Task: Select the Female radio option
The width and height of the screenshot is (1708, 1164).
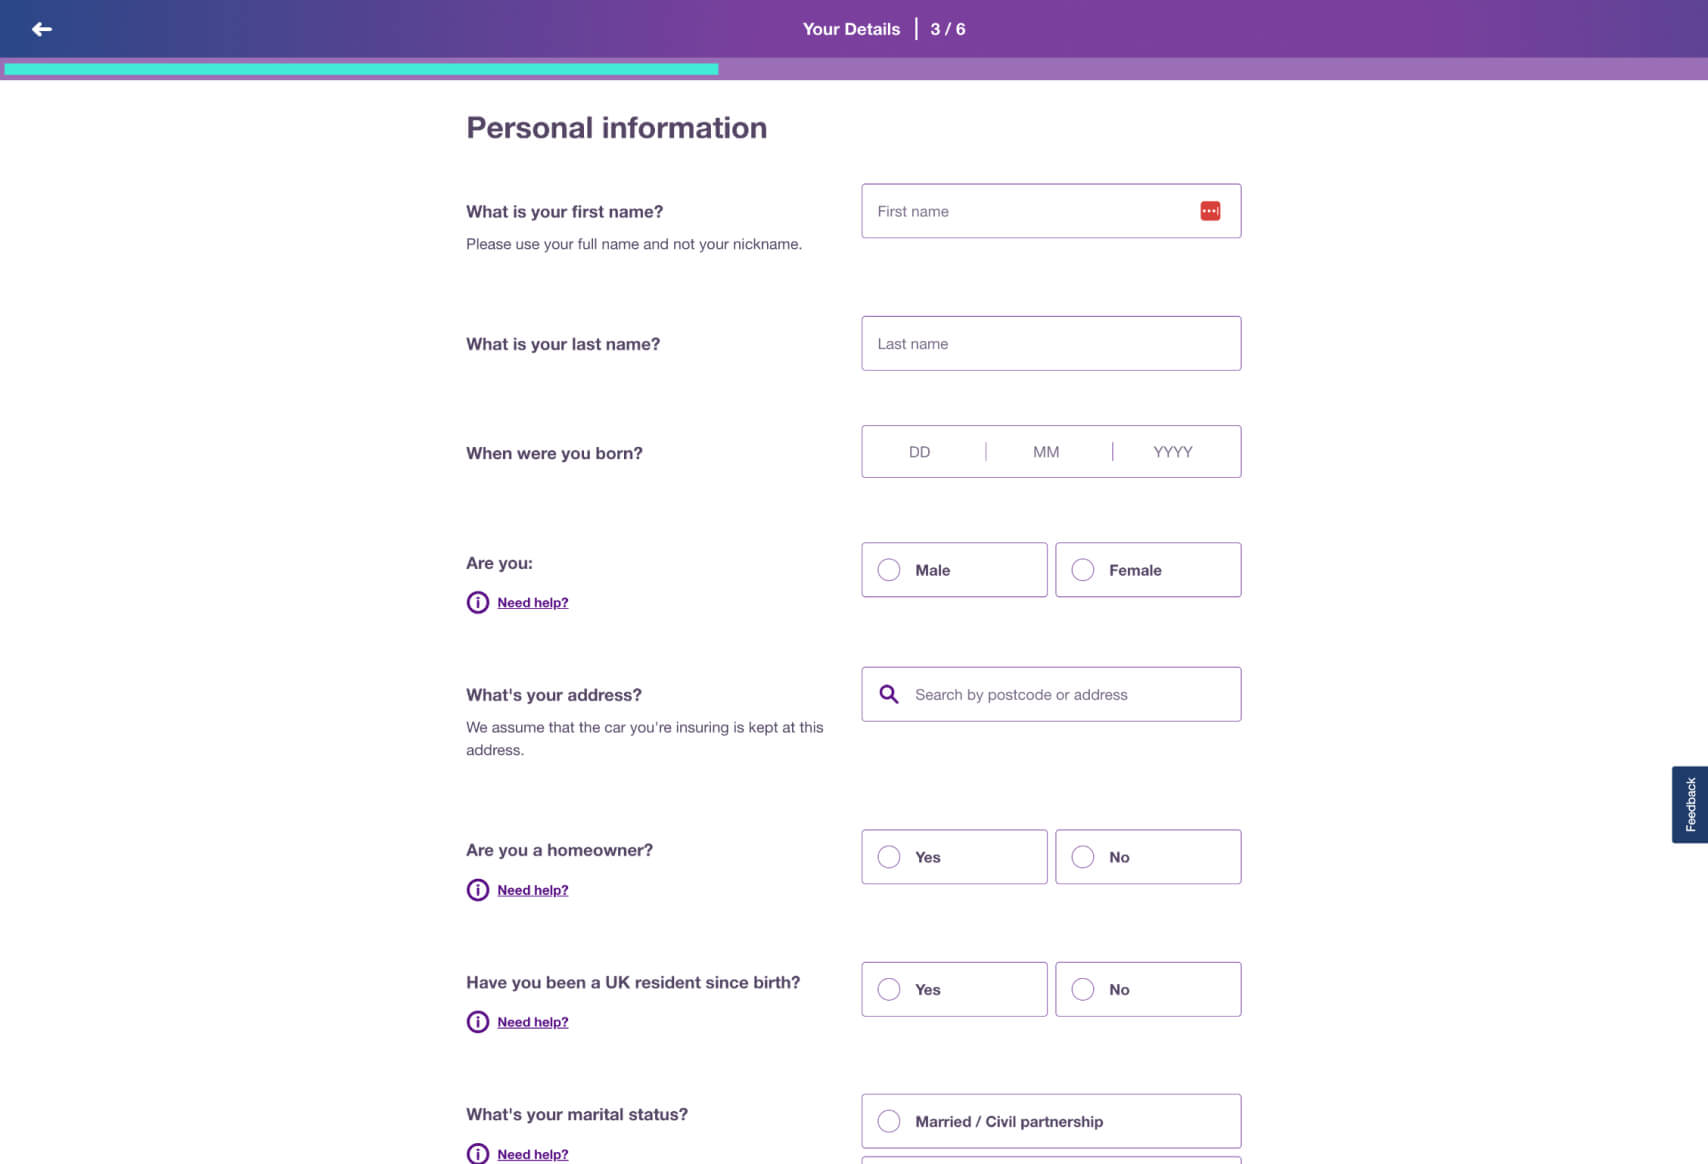Action: (x=1148, y=570)
